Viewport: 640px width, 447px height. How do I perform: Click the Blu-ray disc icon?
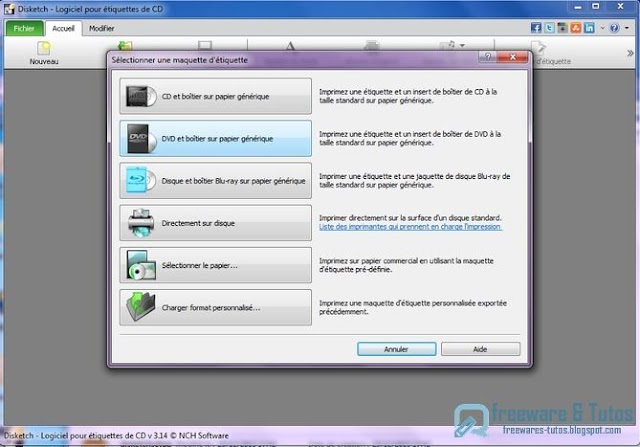(141, 180)
